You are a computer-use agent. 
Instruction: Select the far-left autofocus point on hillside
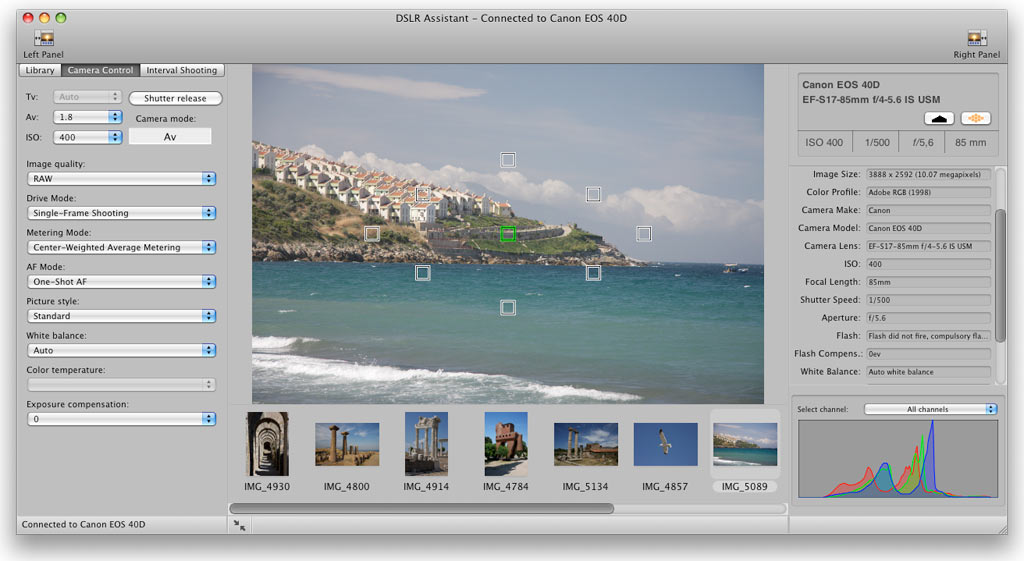tap(372, 234)
